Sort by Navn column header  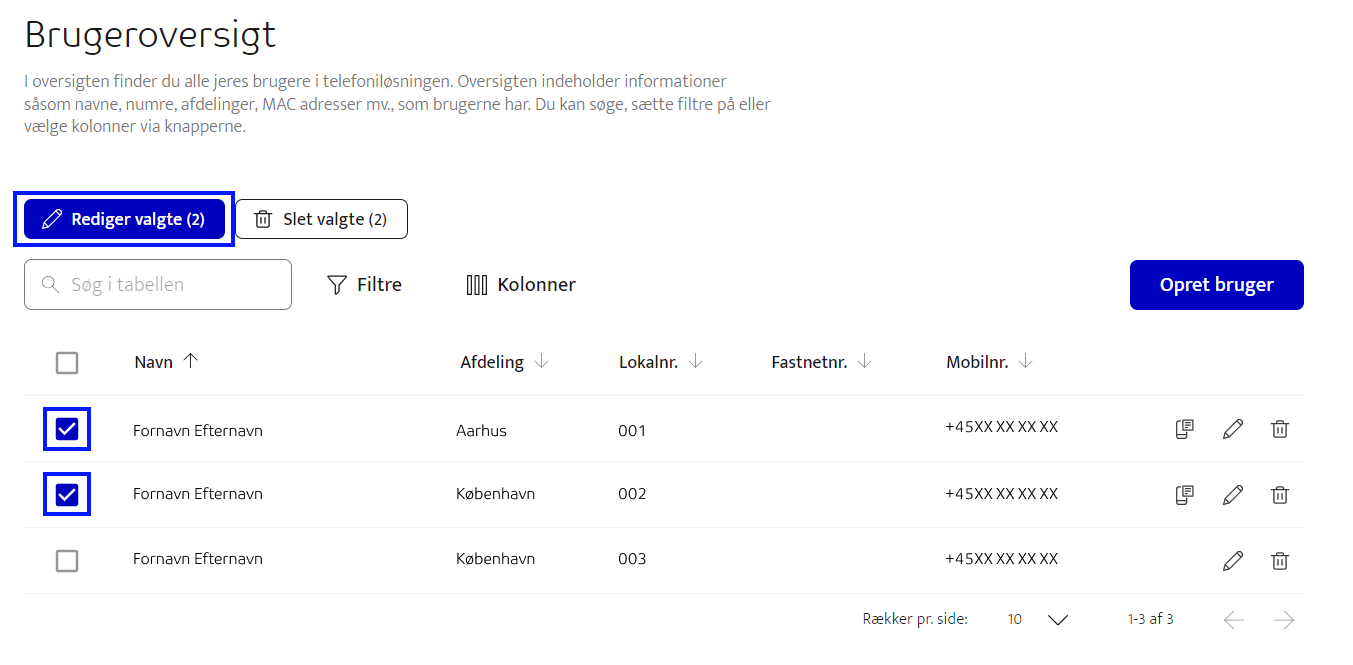(166, 362)
